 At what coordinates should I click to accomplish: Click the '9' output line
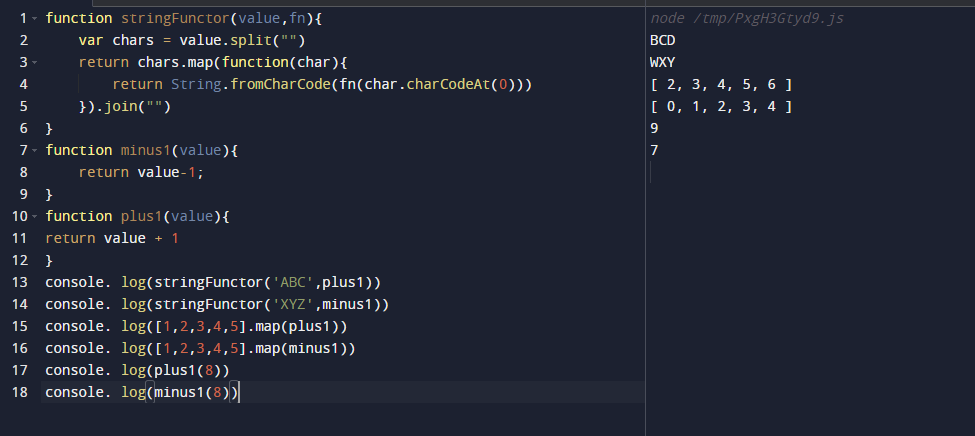tap(654, 128)
